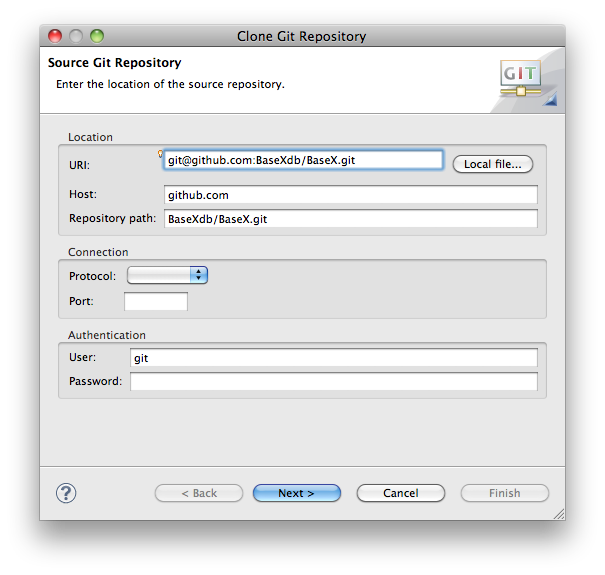605x575 pixels.
Task: Click the Host input field
Action: [350, 194]
